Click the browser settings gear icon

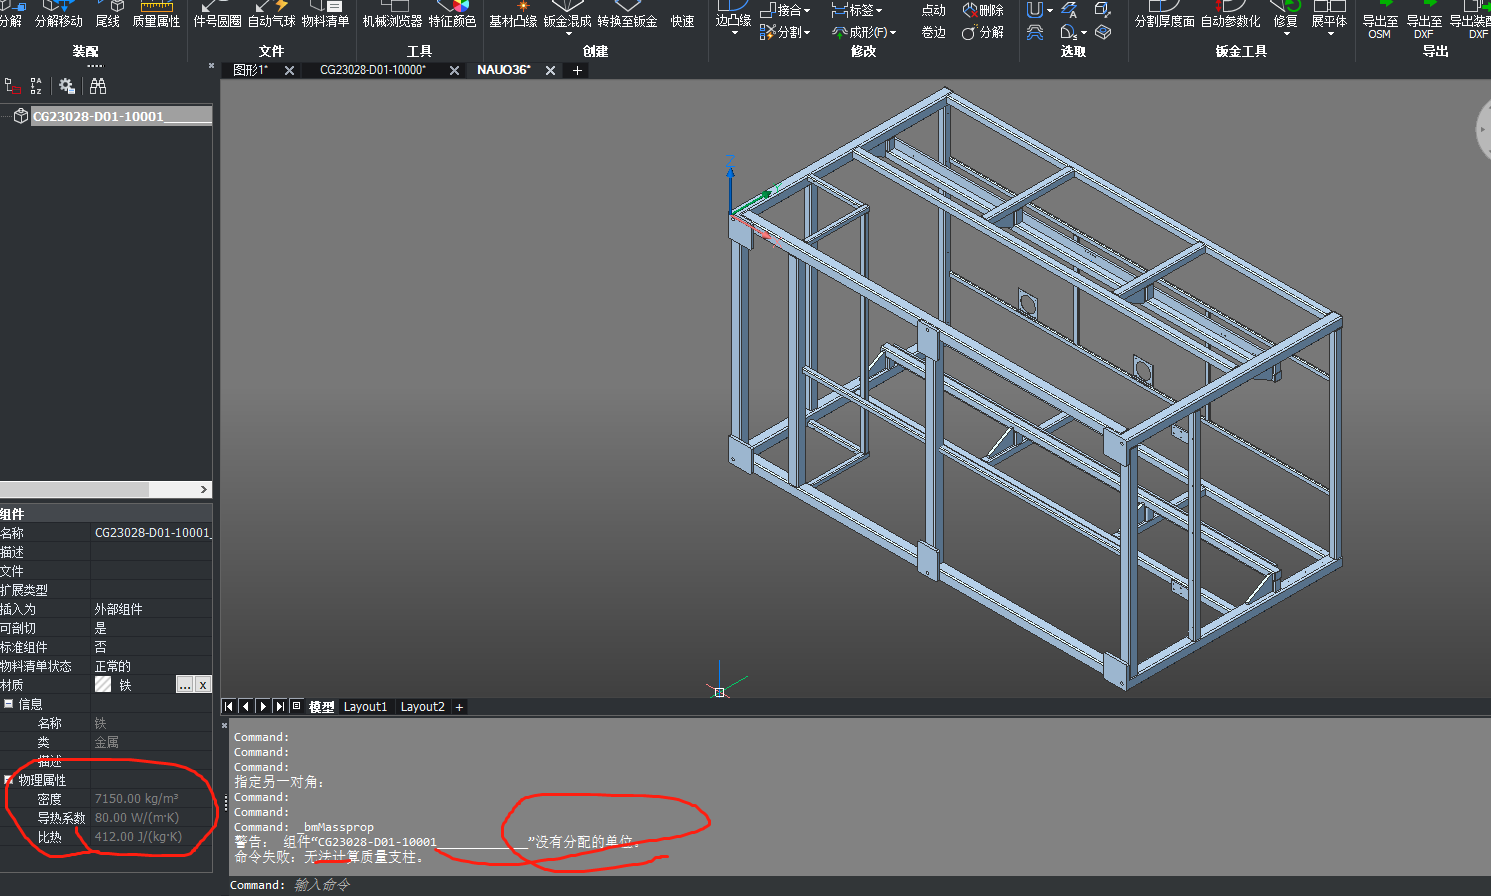67,87
